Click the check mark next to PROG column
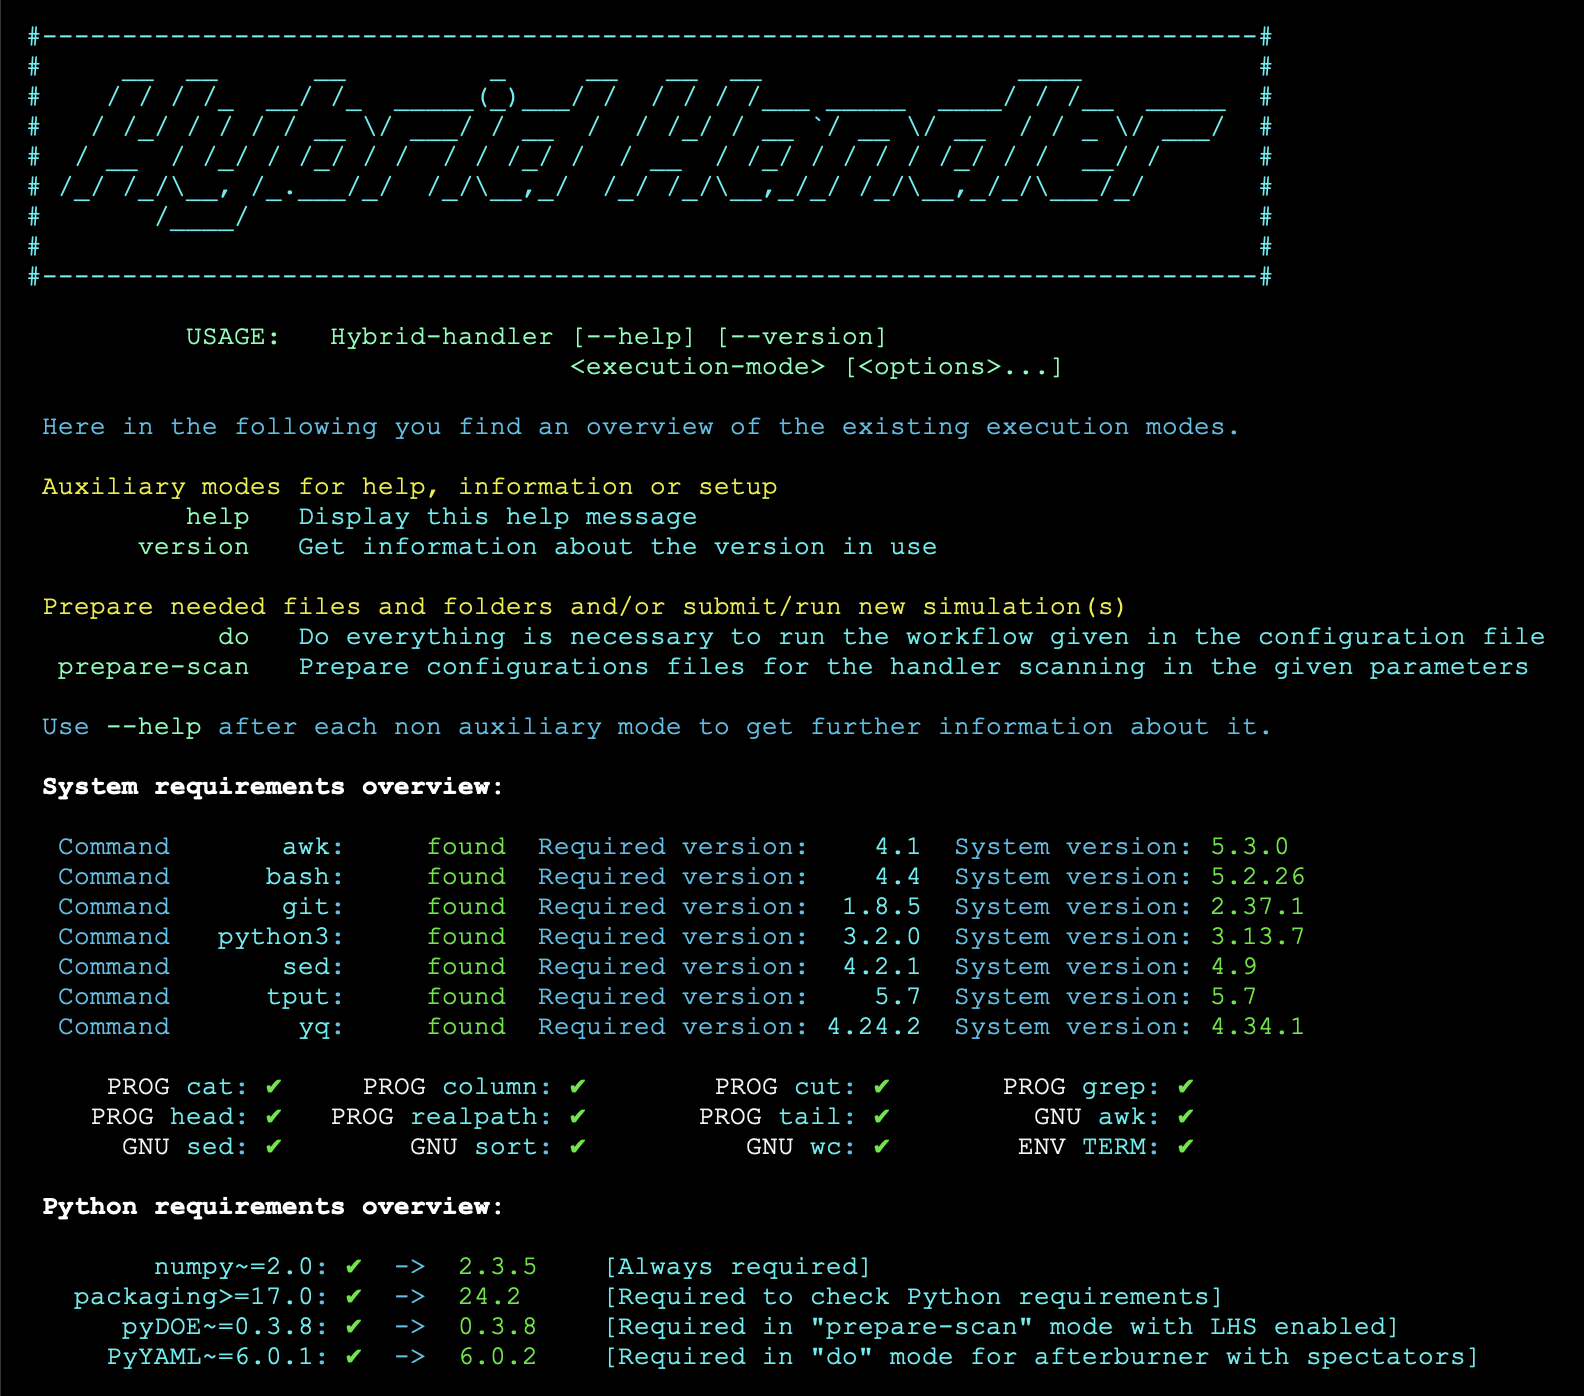This screenshot has height=1396, width=1584. [578, 1086]
